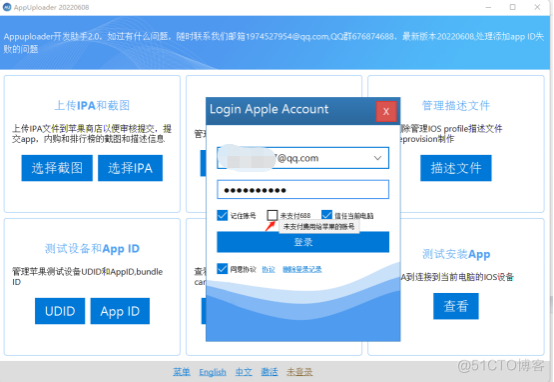Expand the Apple account email dropdown
Image resolution: width=554 pixels, height=382 pixels.
(x=377, y=158)
